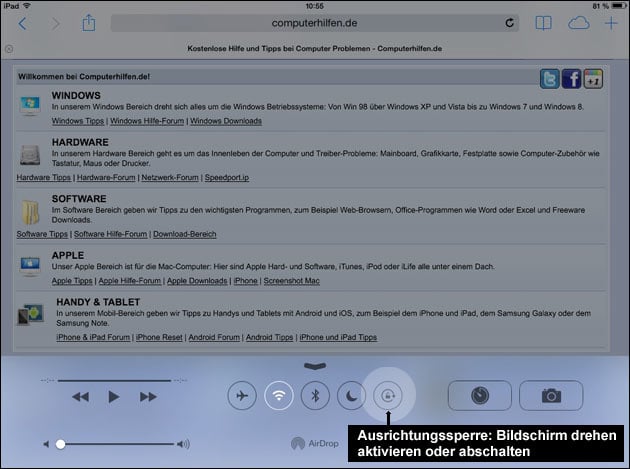Viewport: 630px width, 469px height.
Task: Click the Google +1 icon
Action: pyautogui.click(x=593, y=78)
